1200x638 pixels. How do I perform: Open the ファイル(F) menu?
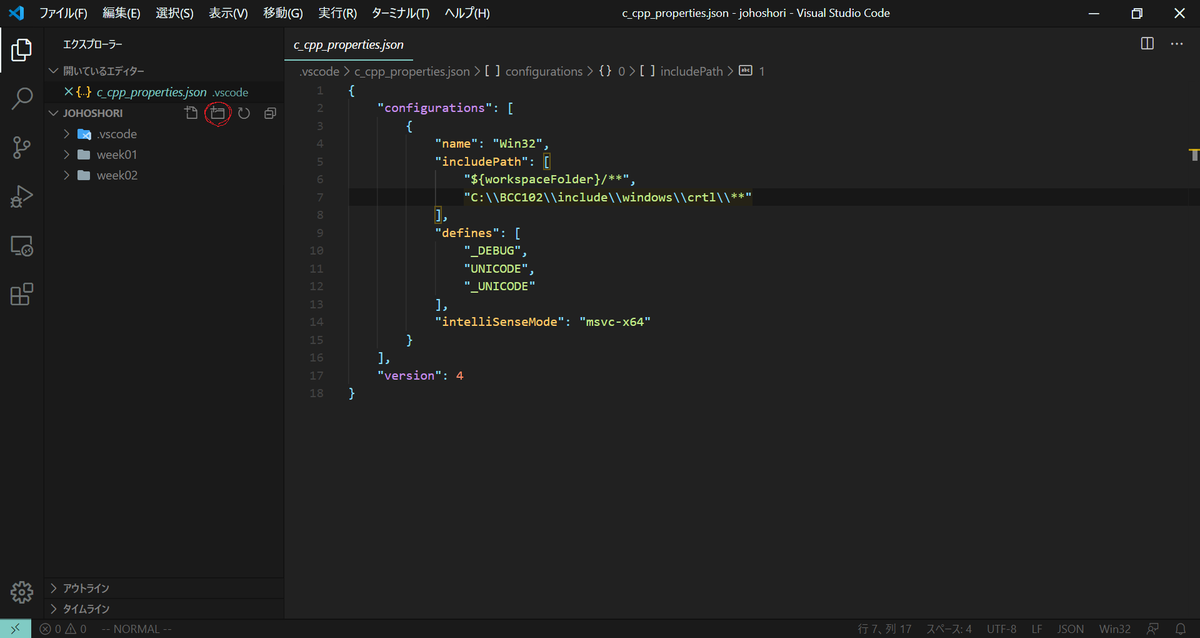pyautogui.click(x=63, y=13)
